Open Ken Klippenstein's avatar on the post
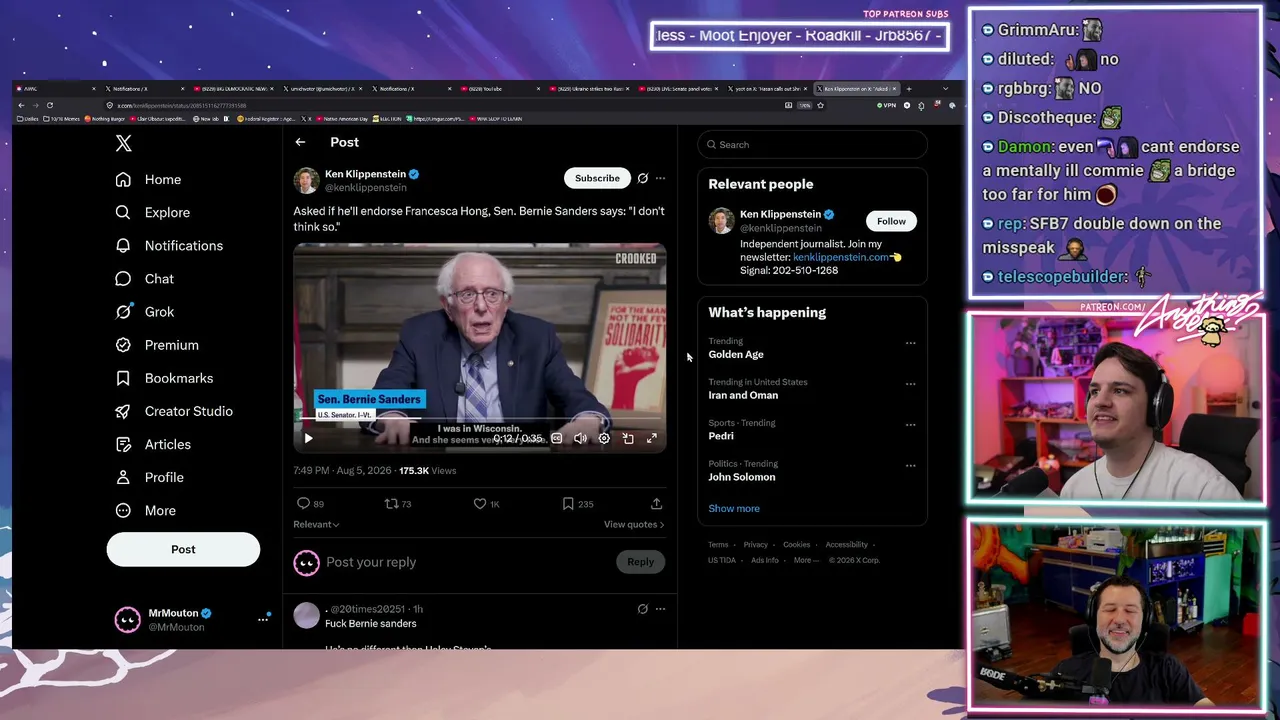The image size is (1280, 720). coord(306,180)
